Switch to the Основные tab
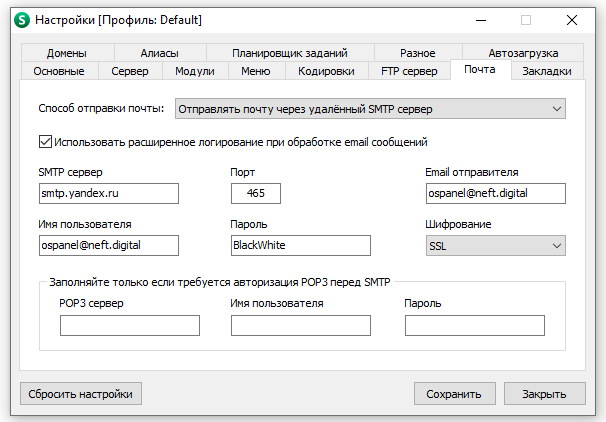The image size is (606, 422). pyautogui.click(x=65, y=71)
